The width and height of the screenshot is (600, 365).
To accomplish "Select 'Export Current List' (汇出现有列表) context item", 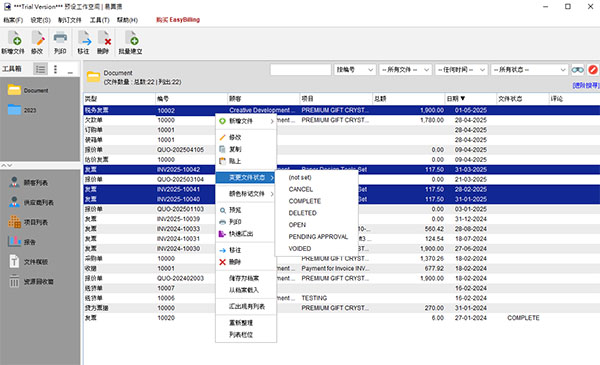I will coord(246,306).
